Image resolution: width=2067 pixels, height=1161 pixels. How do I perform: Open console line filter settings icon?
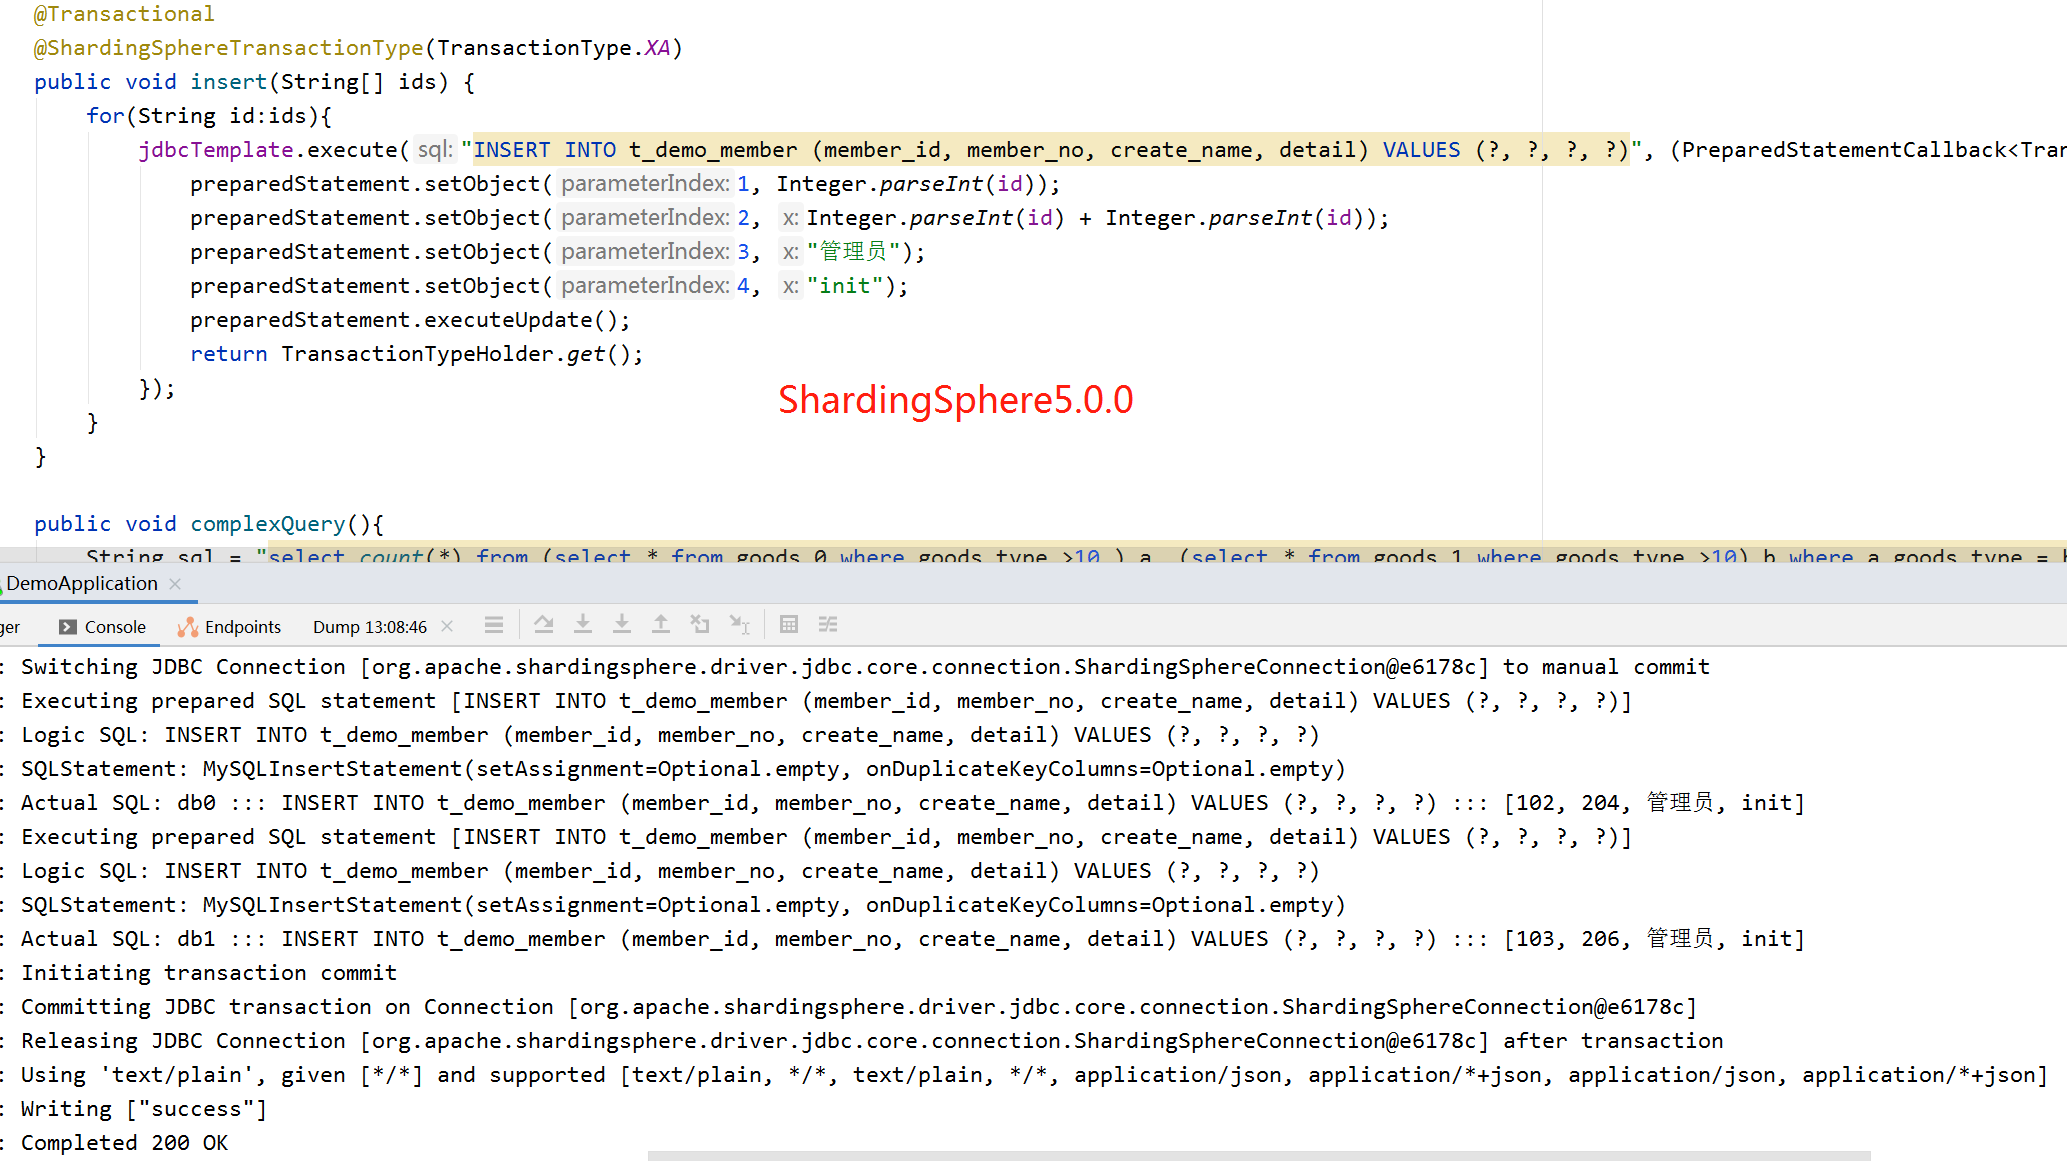827,624
